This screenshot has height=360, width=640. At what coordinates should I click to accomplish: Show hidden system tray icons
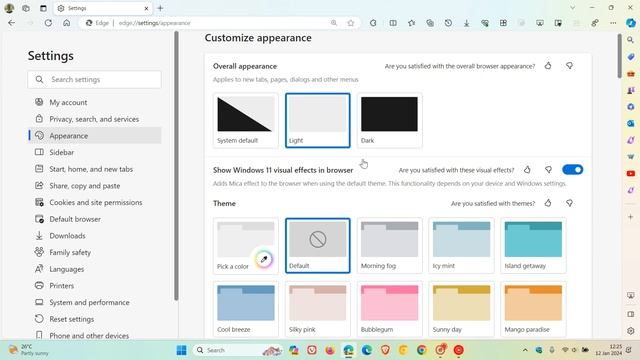pyautogui.click(x=525, y=350)
